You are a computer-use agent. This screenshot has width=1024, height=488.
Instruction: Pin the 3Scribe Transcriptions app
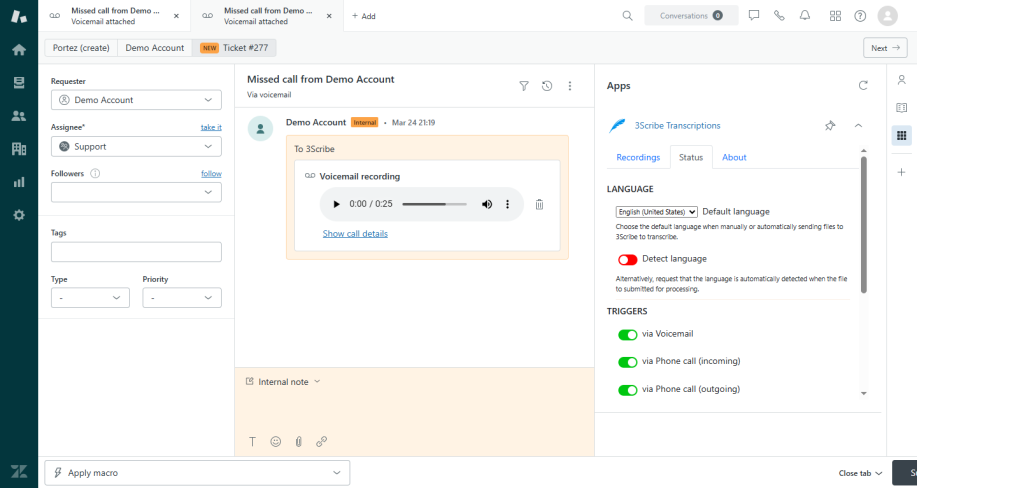tap(829, 126)
